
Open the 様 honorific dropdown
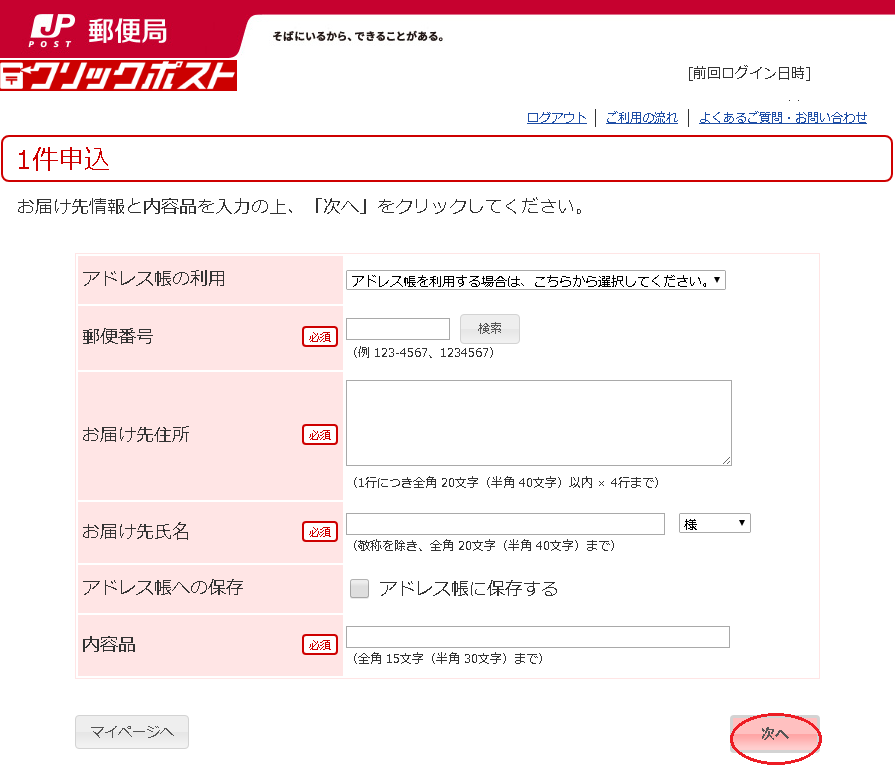(714, 523)
